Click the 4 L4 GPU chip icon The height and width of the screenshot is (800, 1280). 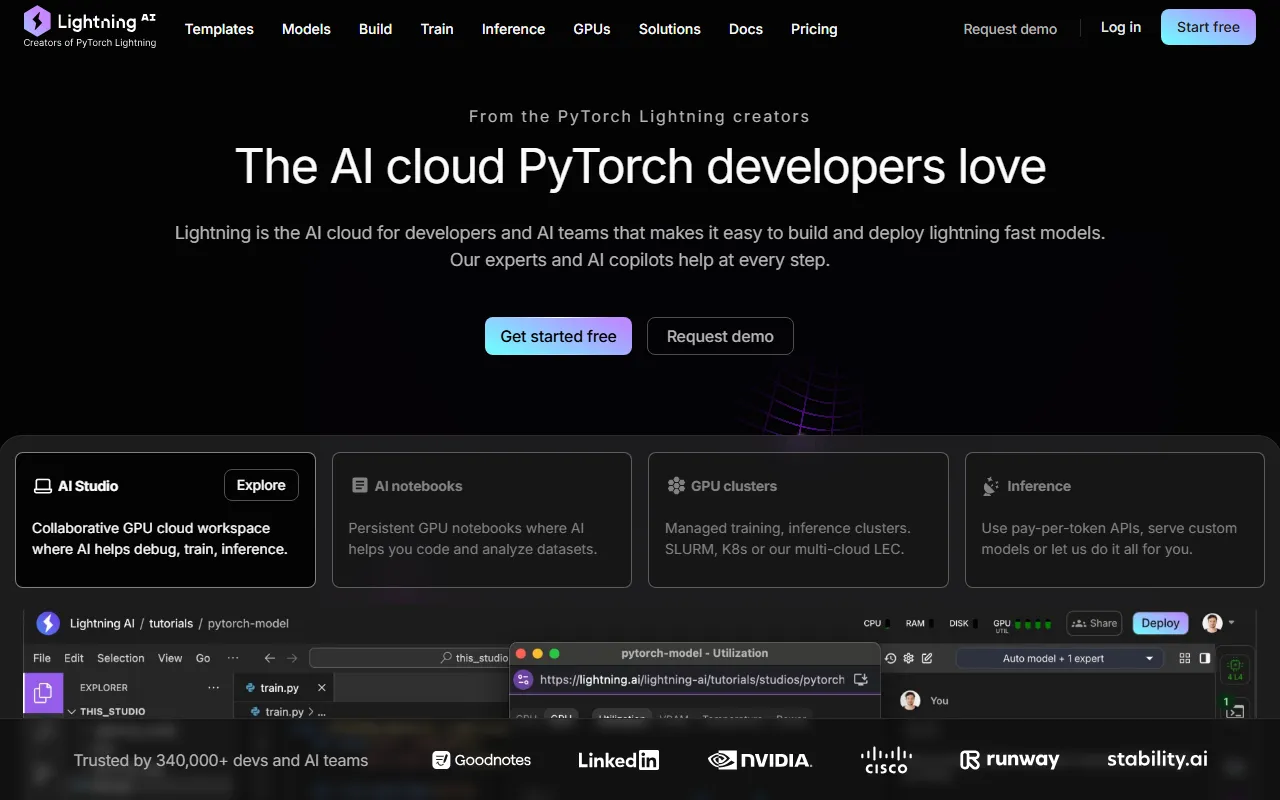(1235, 668)
